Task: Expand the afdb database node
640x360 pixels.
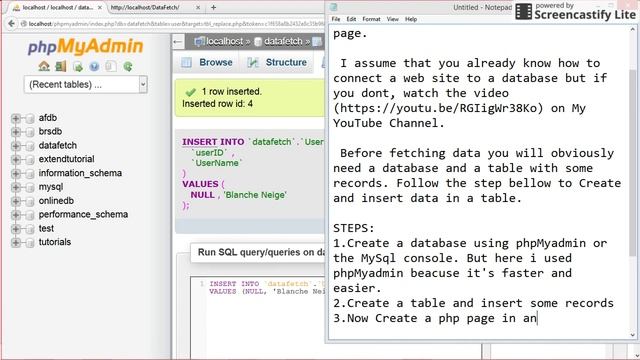Action: [x=16, y=118]
